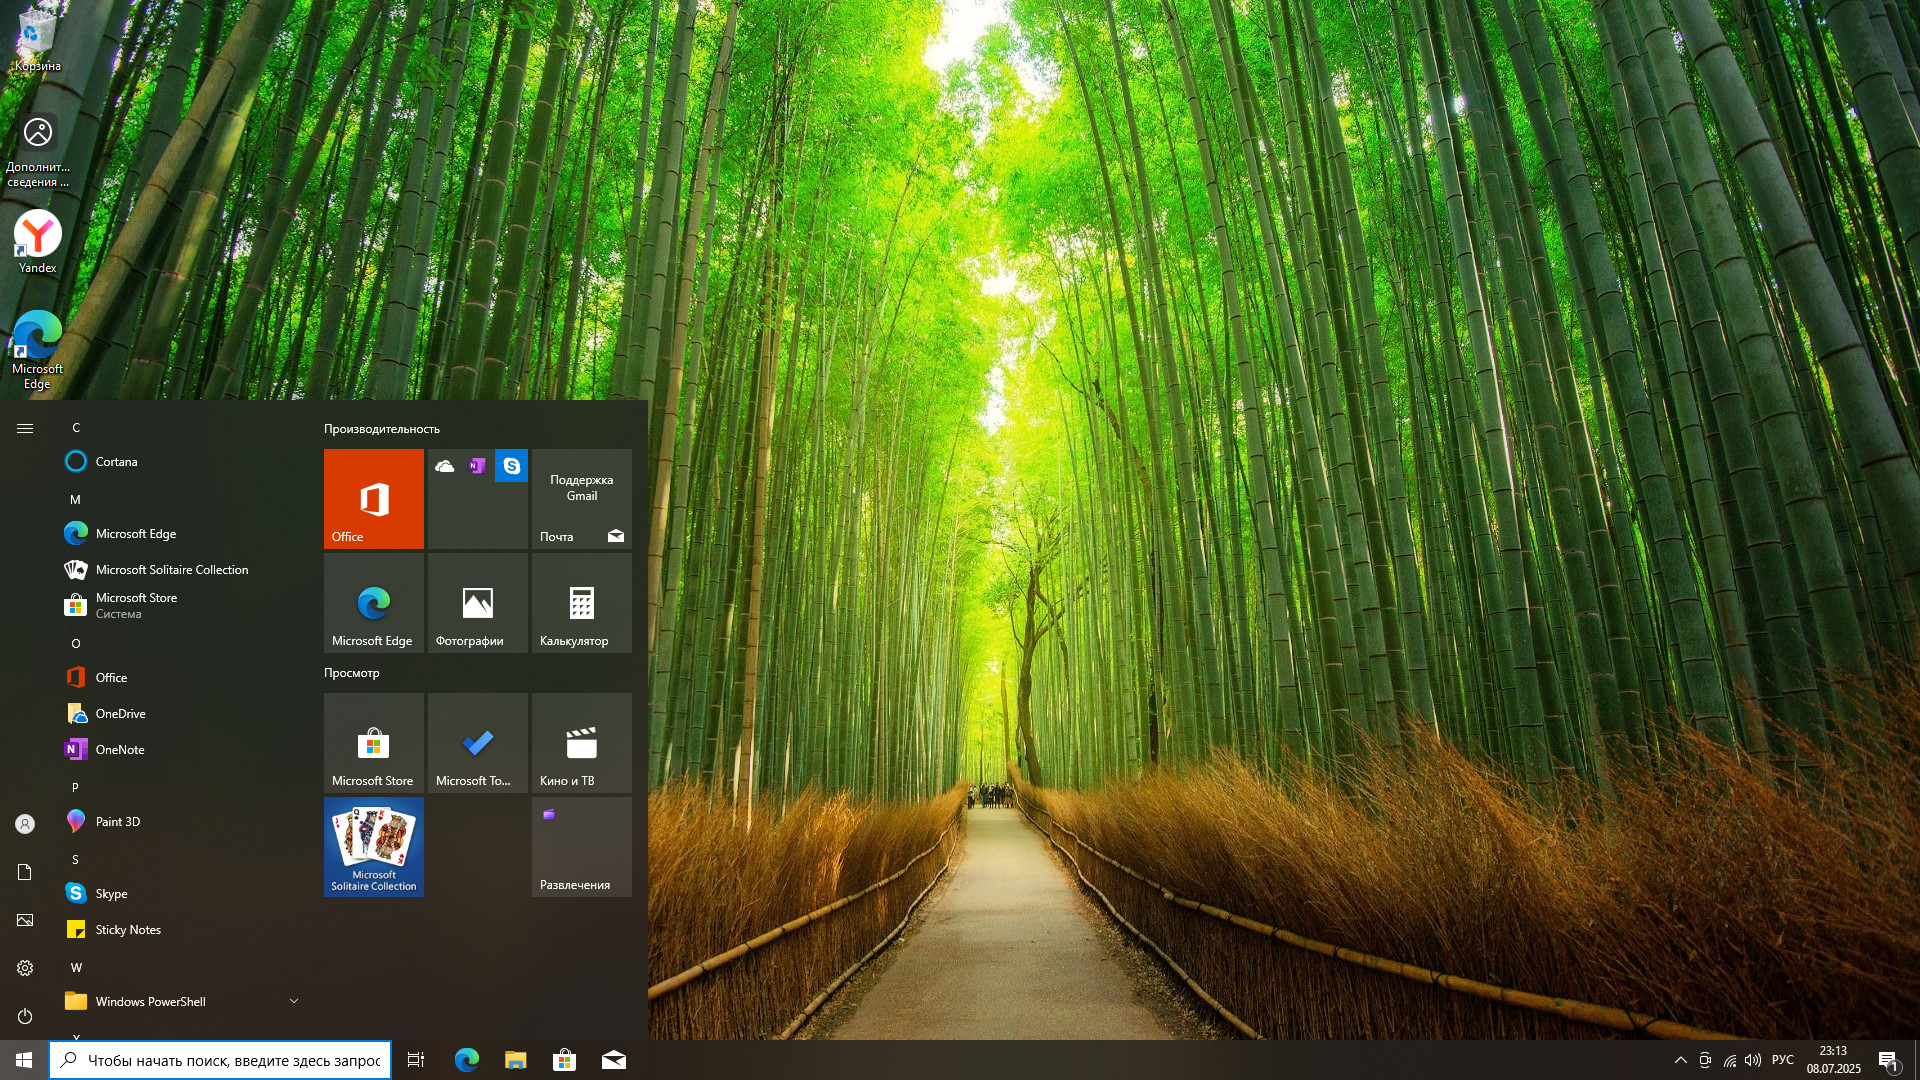Screen dimensions: 1920x1080
Task: Click the taskbar search input field
Action: pyautogui.click(x=233, y=1061)
